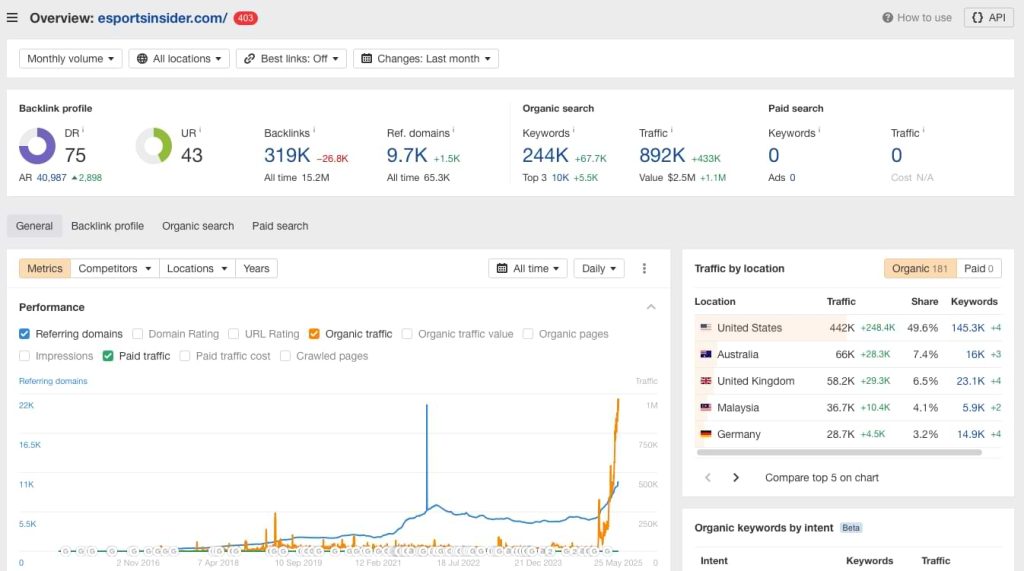Open the esportsinsider.com/ link
1024x571 pixels.
[162, 18]
